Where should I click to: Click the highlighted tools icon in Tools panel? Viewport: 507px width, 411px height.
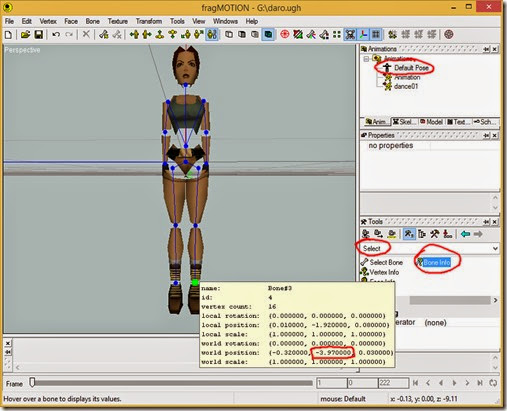point(409,234)
